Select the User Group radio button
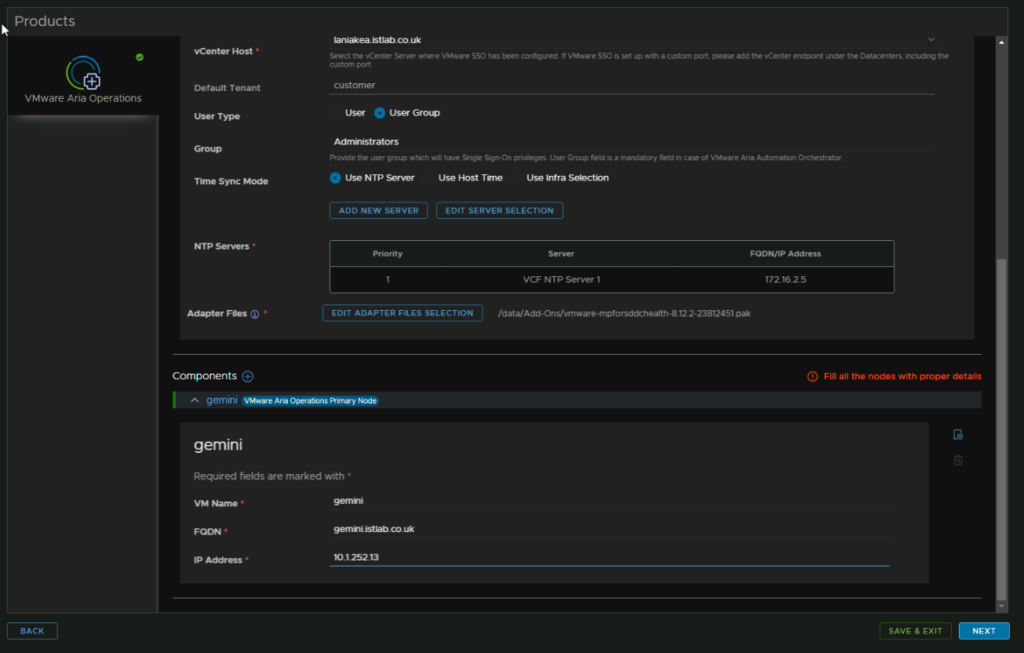1024x653 pixels. click(379, 113)
